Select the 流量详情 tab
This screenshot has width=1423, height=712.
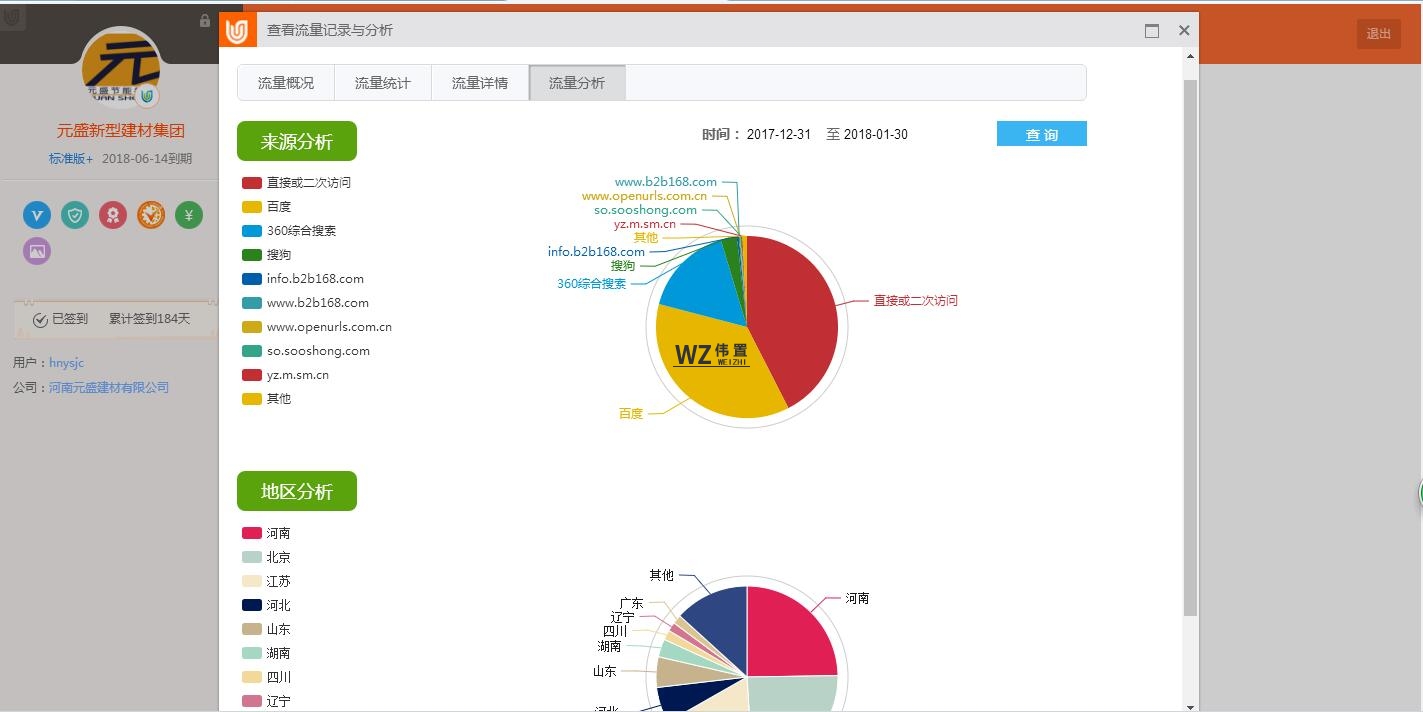[479, 83]
